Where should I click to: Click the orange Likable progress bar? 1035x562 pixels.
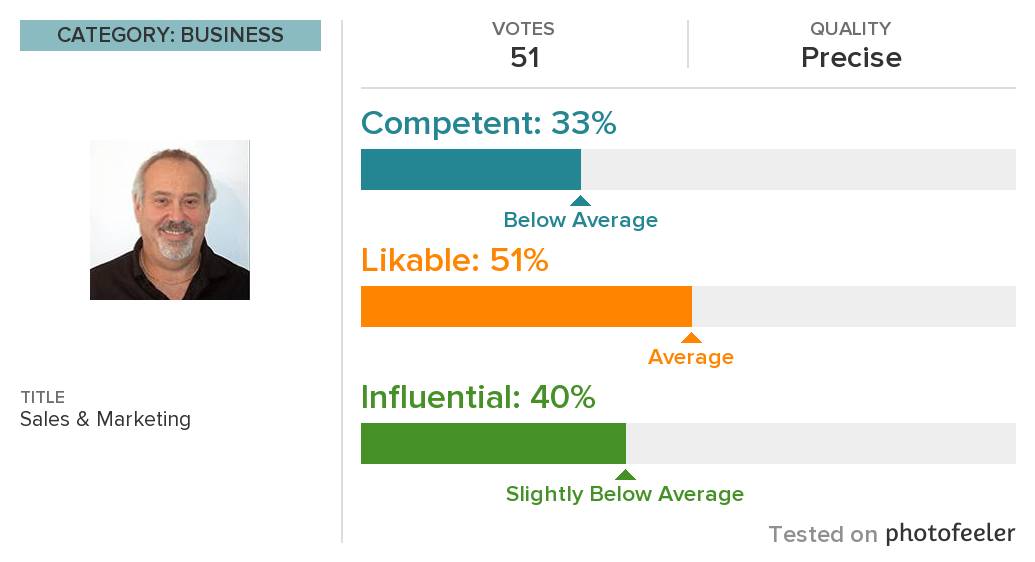point(688,306)
